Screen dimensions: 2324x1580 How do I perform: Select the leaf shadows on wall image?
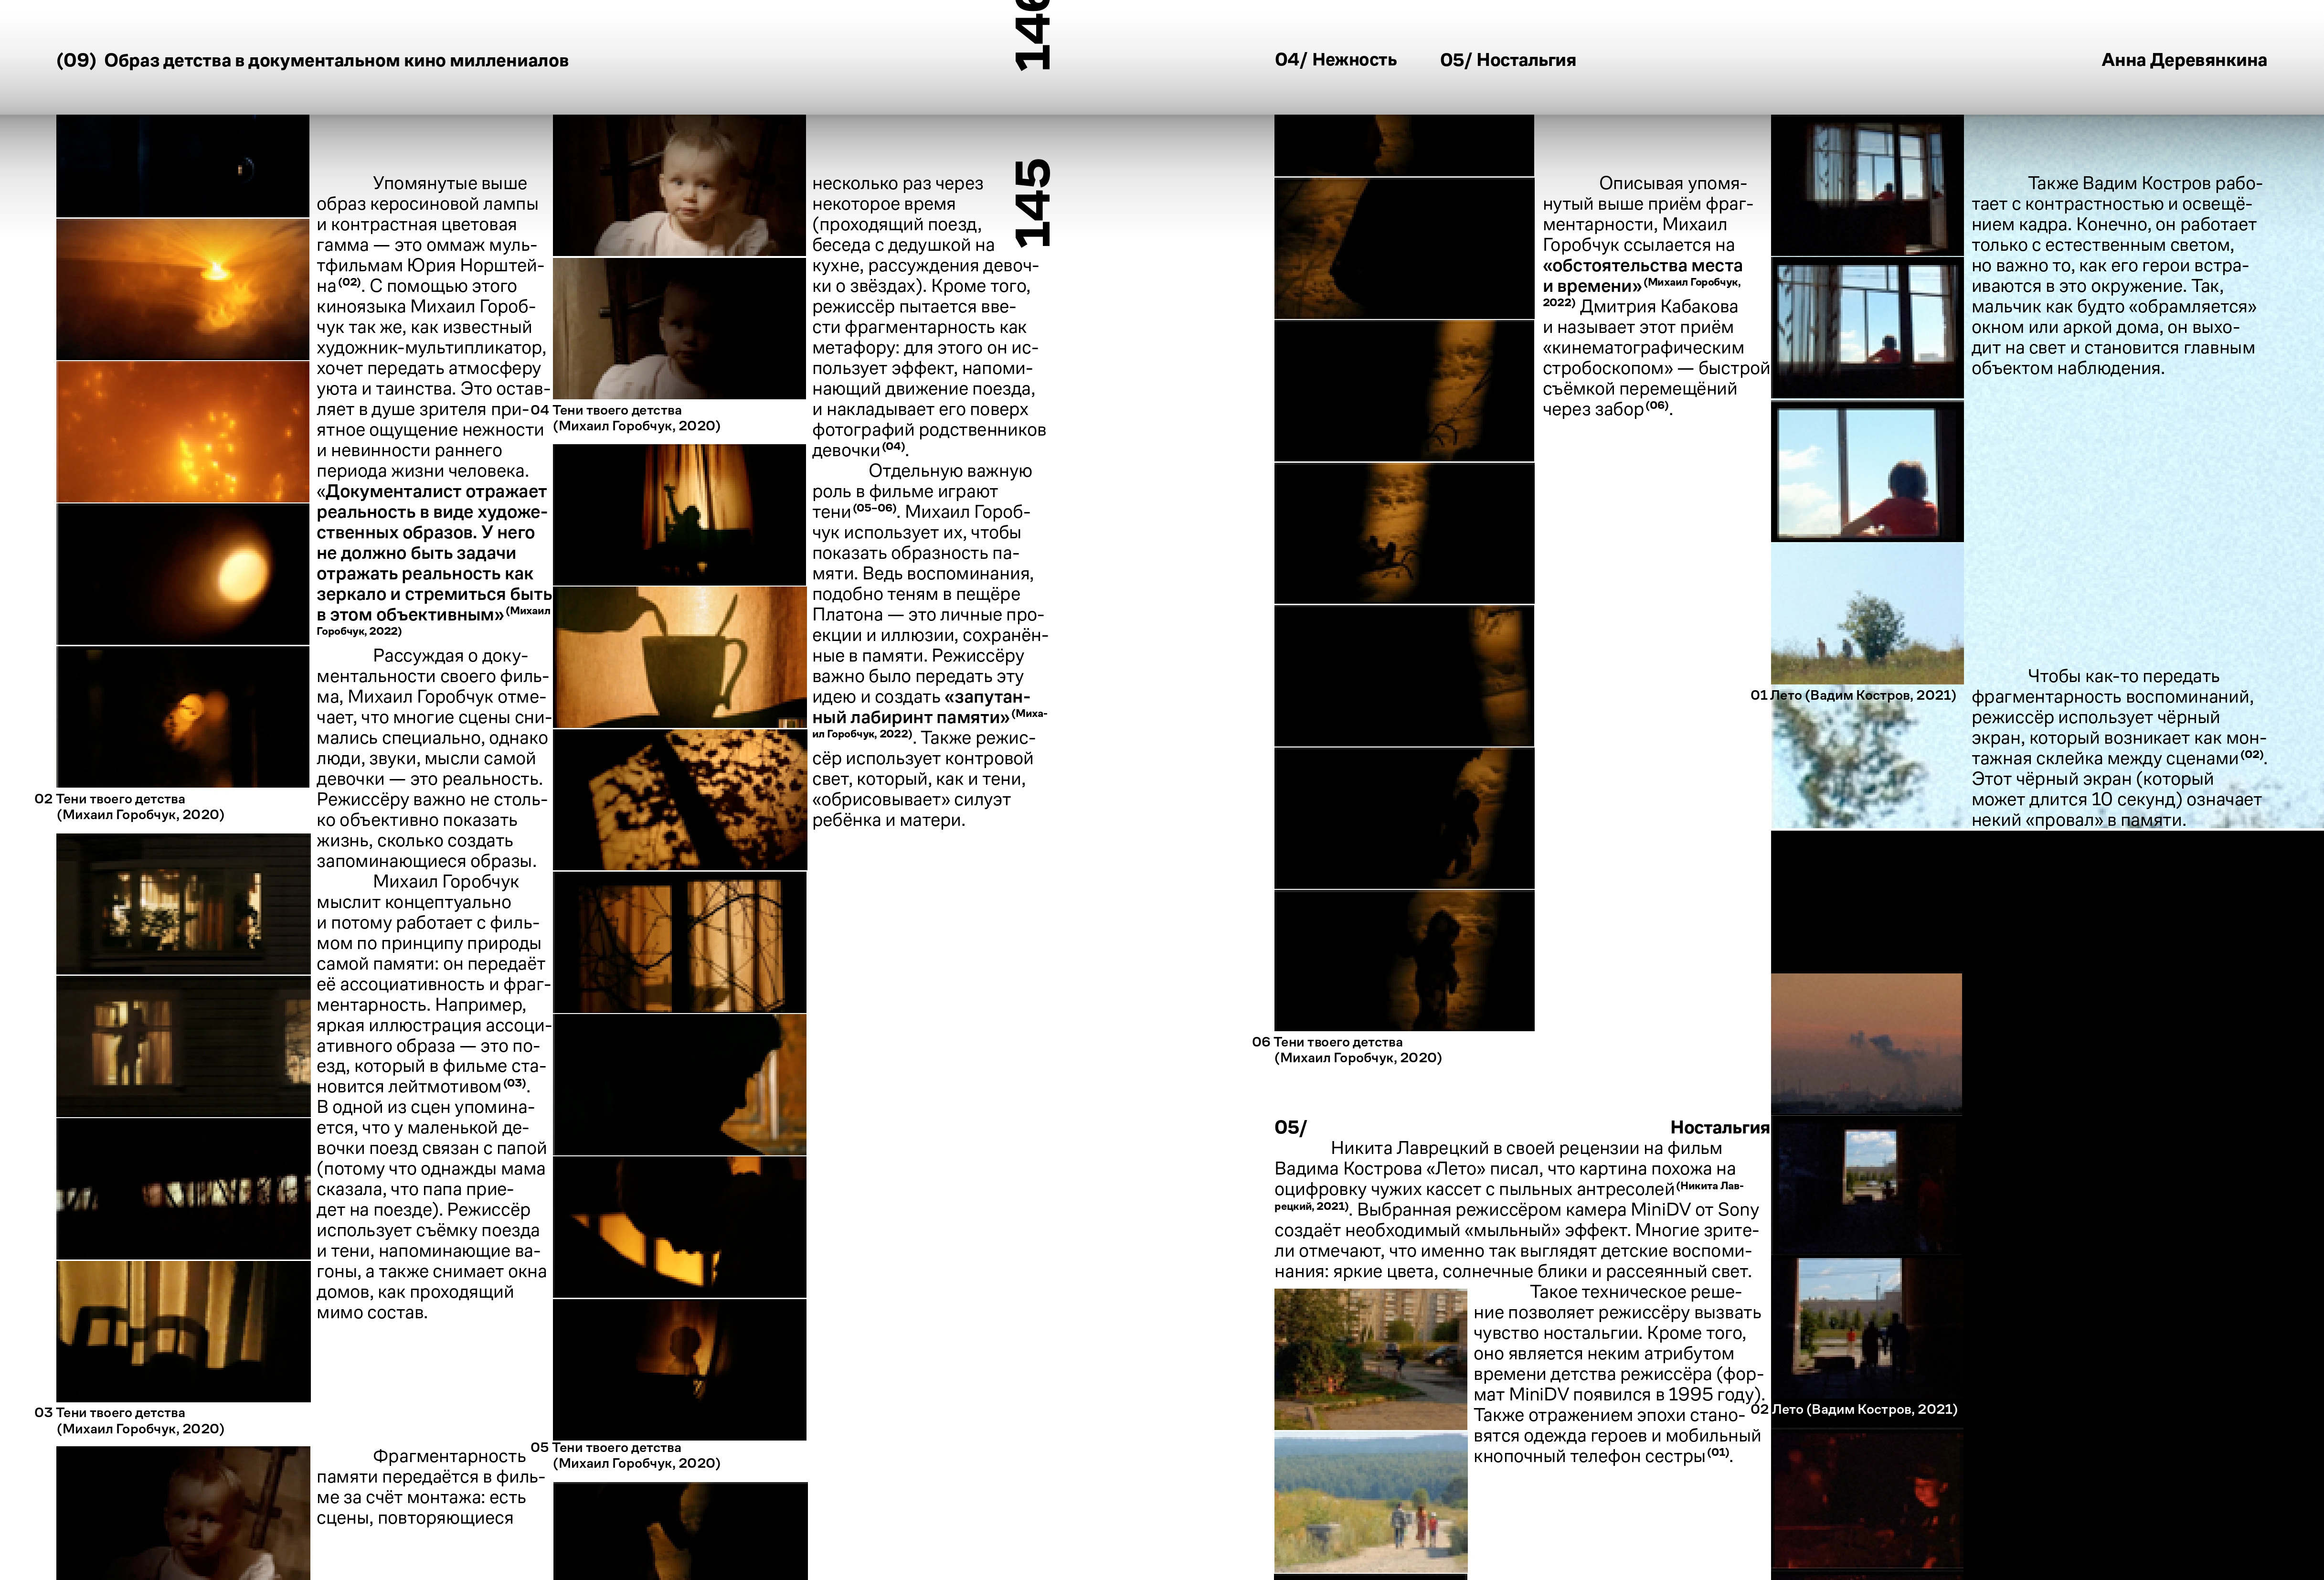679,799
